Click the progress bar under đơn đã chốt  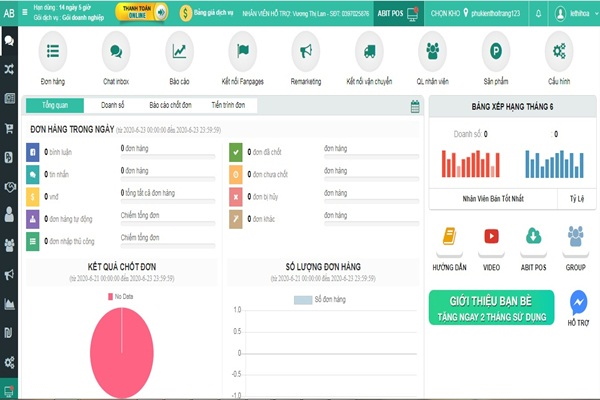pos(372,157)
